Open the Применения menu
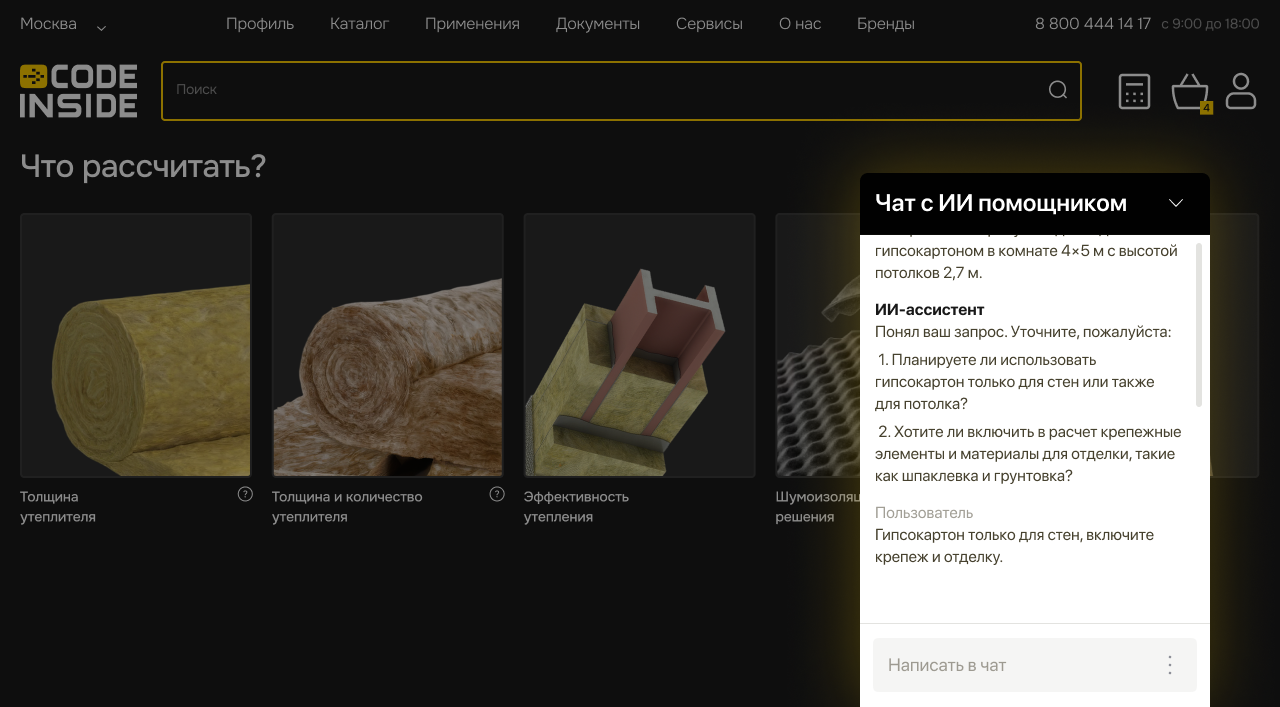 pos(472,24)
